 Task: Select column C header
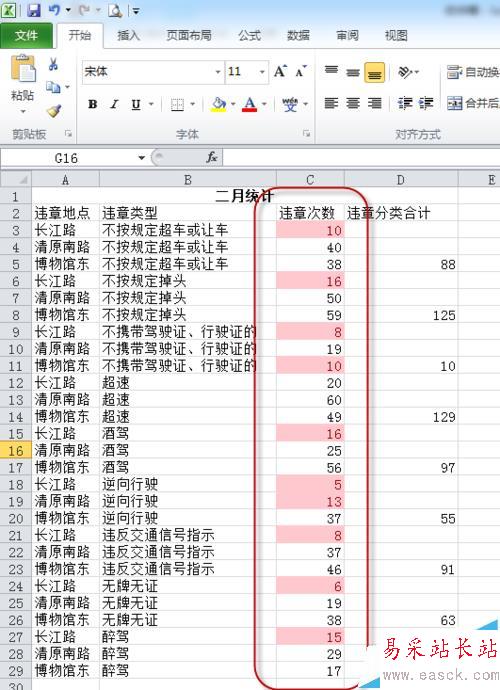coord(310,180)
